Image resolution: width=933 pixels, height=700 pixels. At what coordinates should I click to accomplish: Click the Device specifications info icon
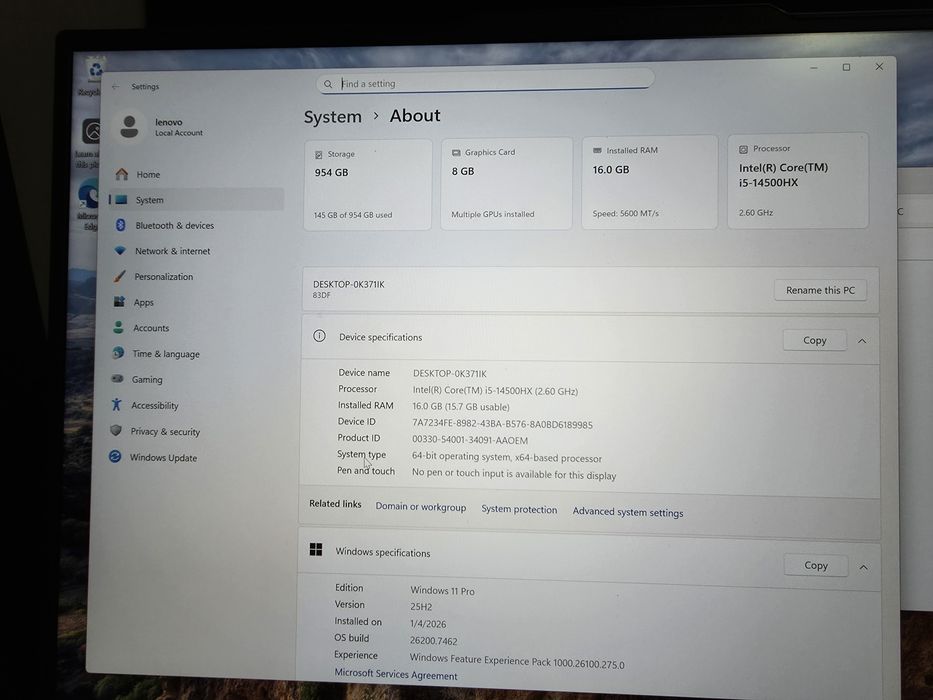point(320,336)
